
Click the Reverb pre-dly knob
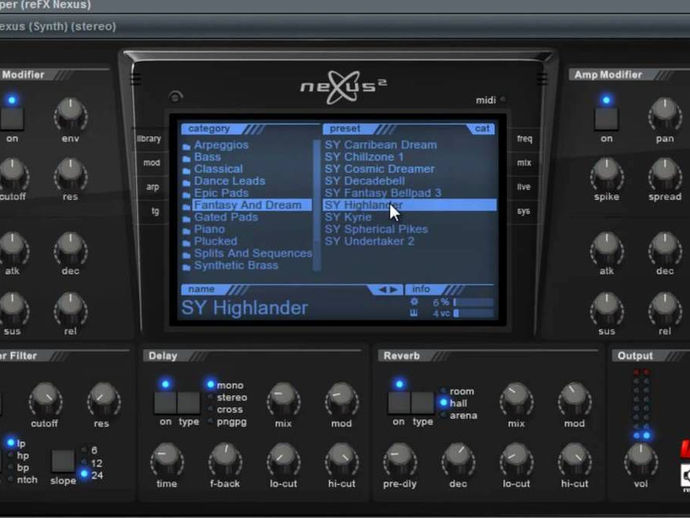(400, 460)
